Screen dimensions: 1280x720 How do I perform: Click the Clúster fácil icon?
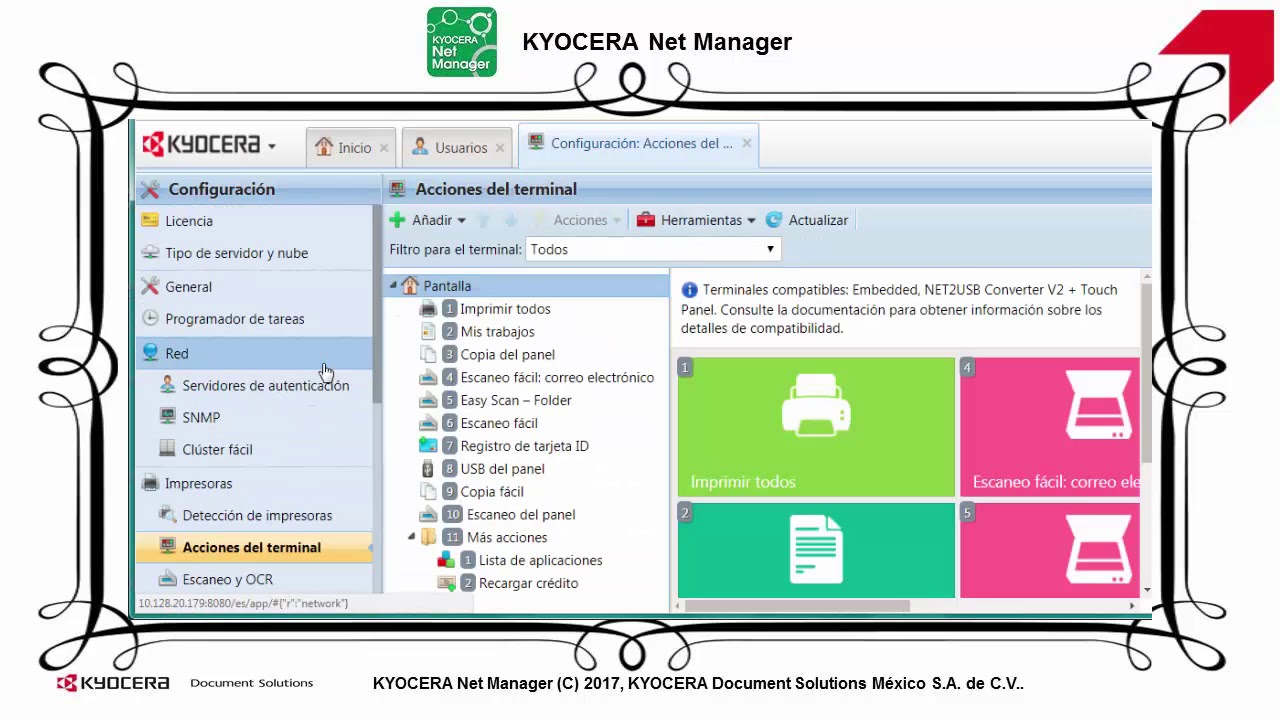(167, 448)
